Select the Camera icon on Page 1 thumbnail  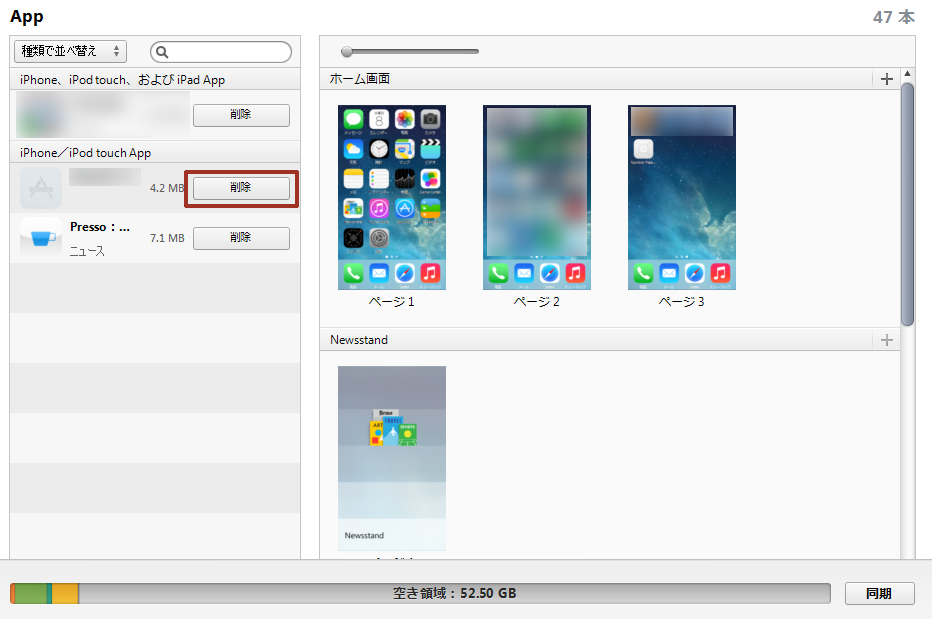428,119
